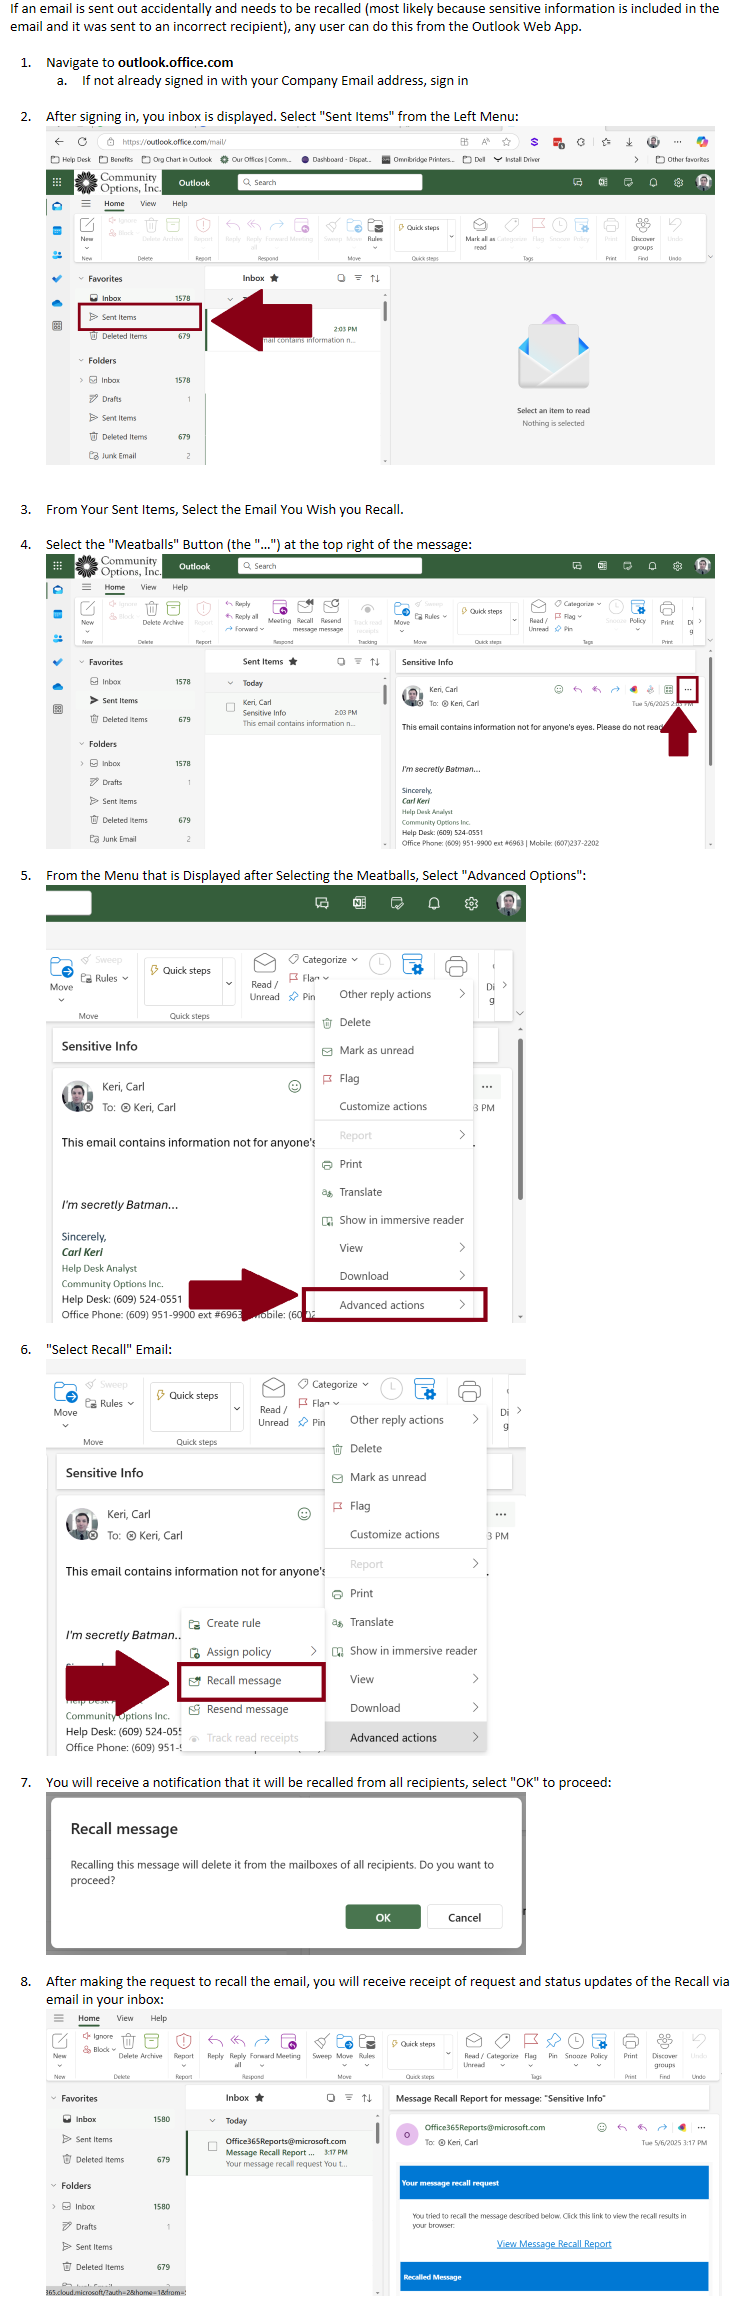740x2298 pixels.
Task: Collapse Favorites chevron in step 2 folder pane
Action: click(x=82, y=279)
